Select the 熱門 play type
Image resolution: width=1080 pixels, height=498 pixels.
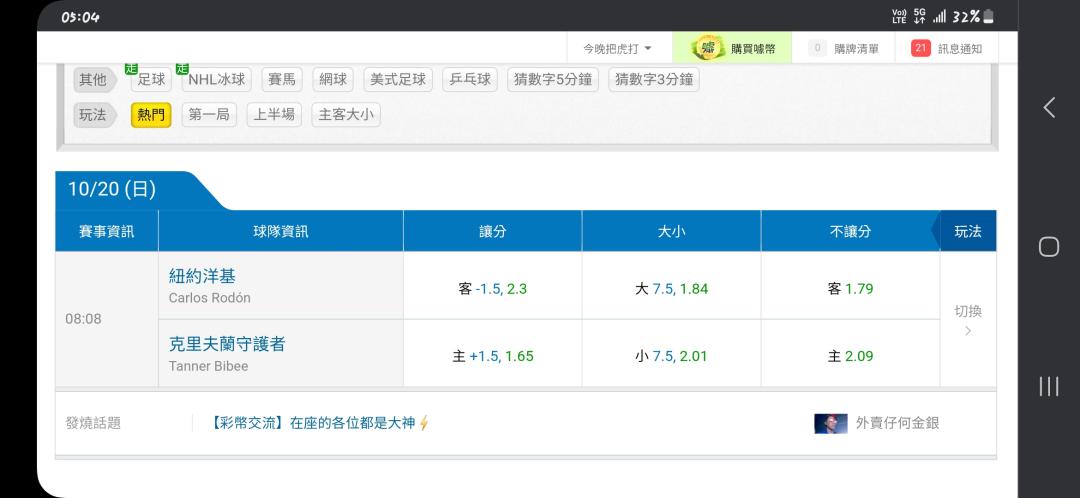[x=152, y=115]
